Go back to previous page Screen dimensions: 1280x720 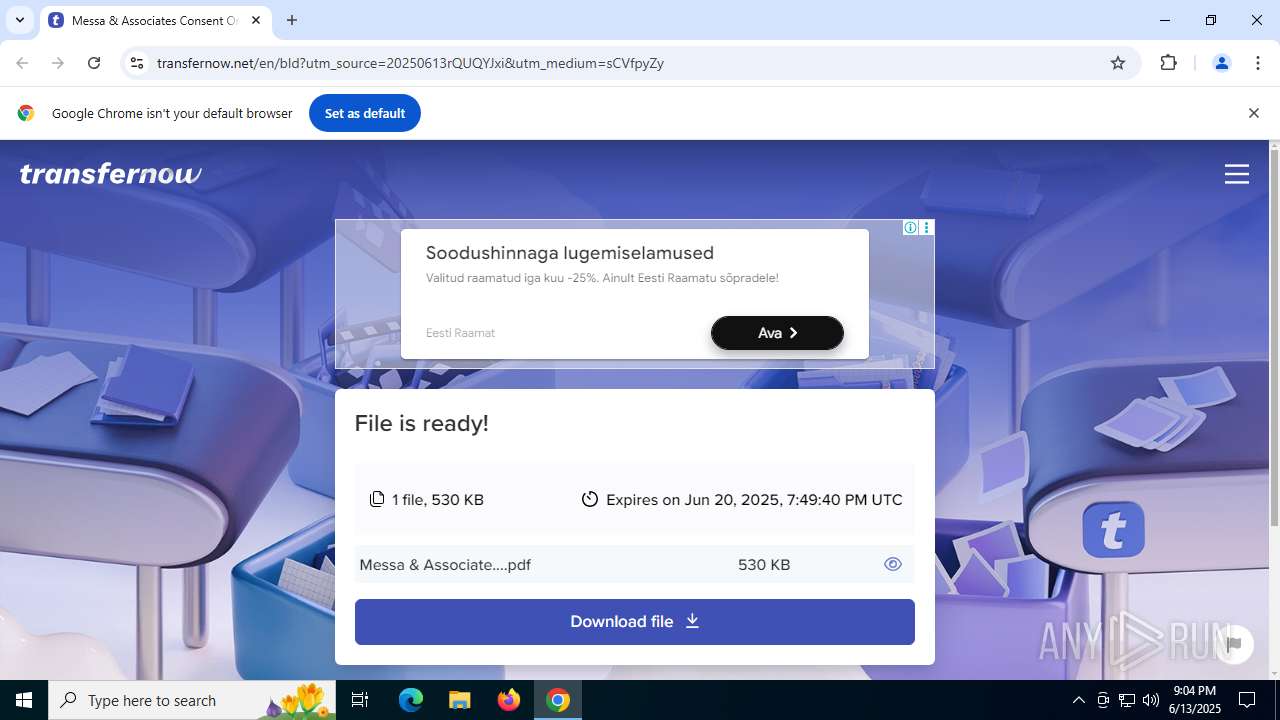click(22, 63)
